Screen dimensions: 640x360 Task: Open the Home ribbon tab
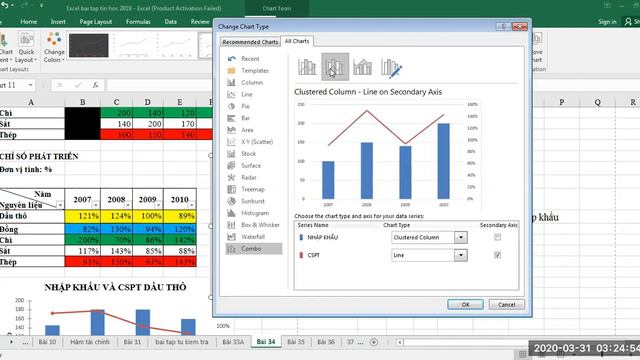pos(29,22)
